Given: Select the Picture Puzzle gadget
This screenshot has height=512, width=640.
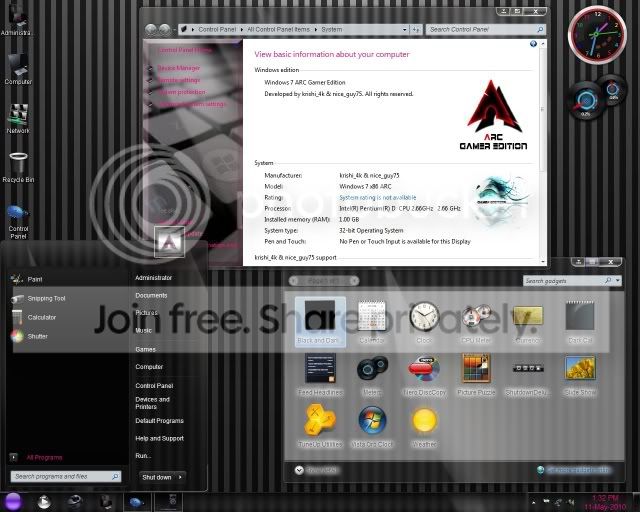Looking at the screenshot, I should click(x=476, y=374).
